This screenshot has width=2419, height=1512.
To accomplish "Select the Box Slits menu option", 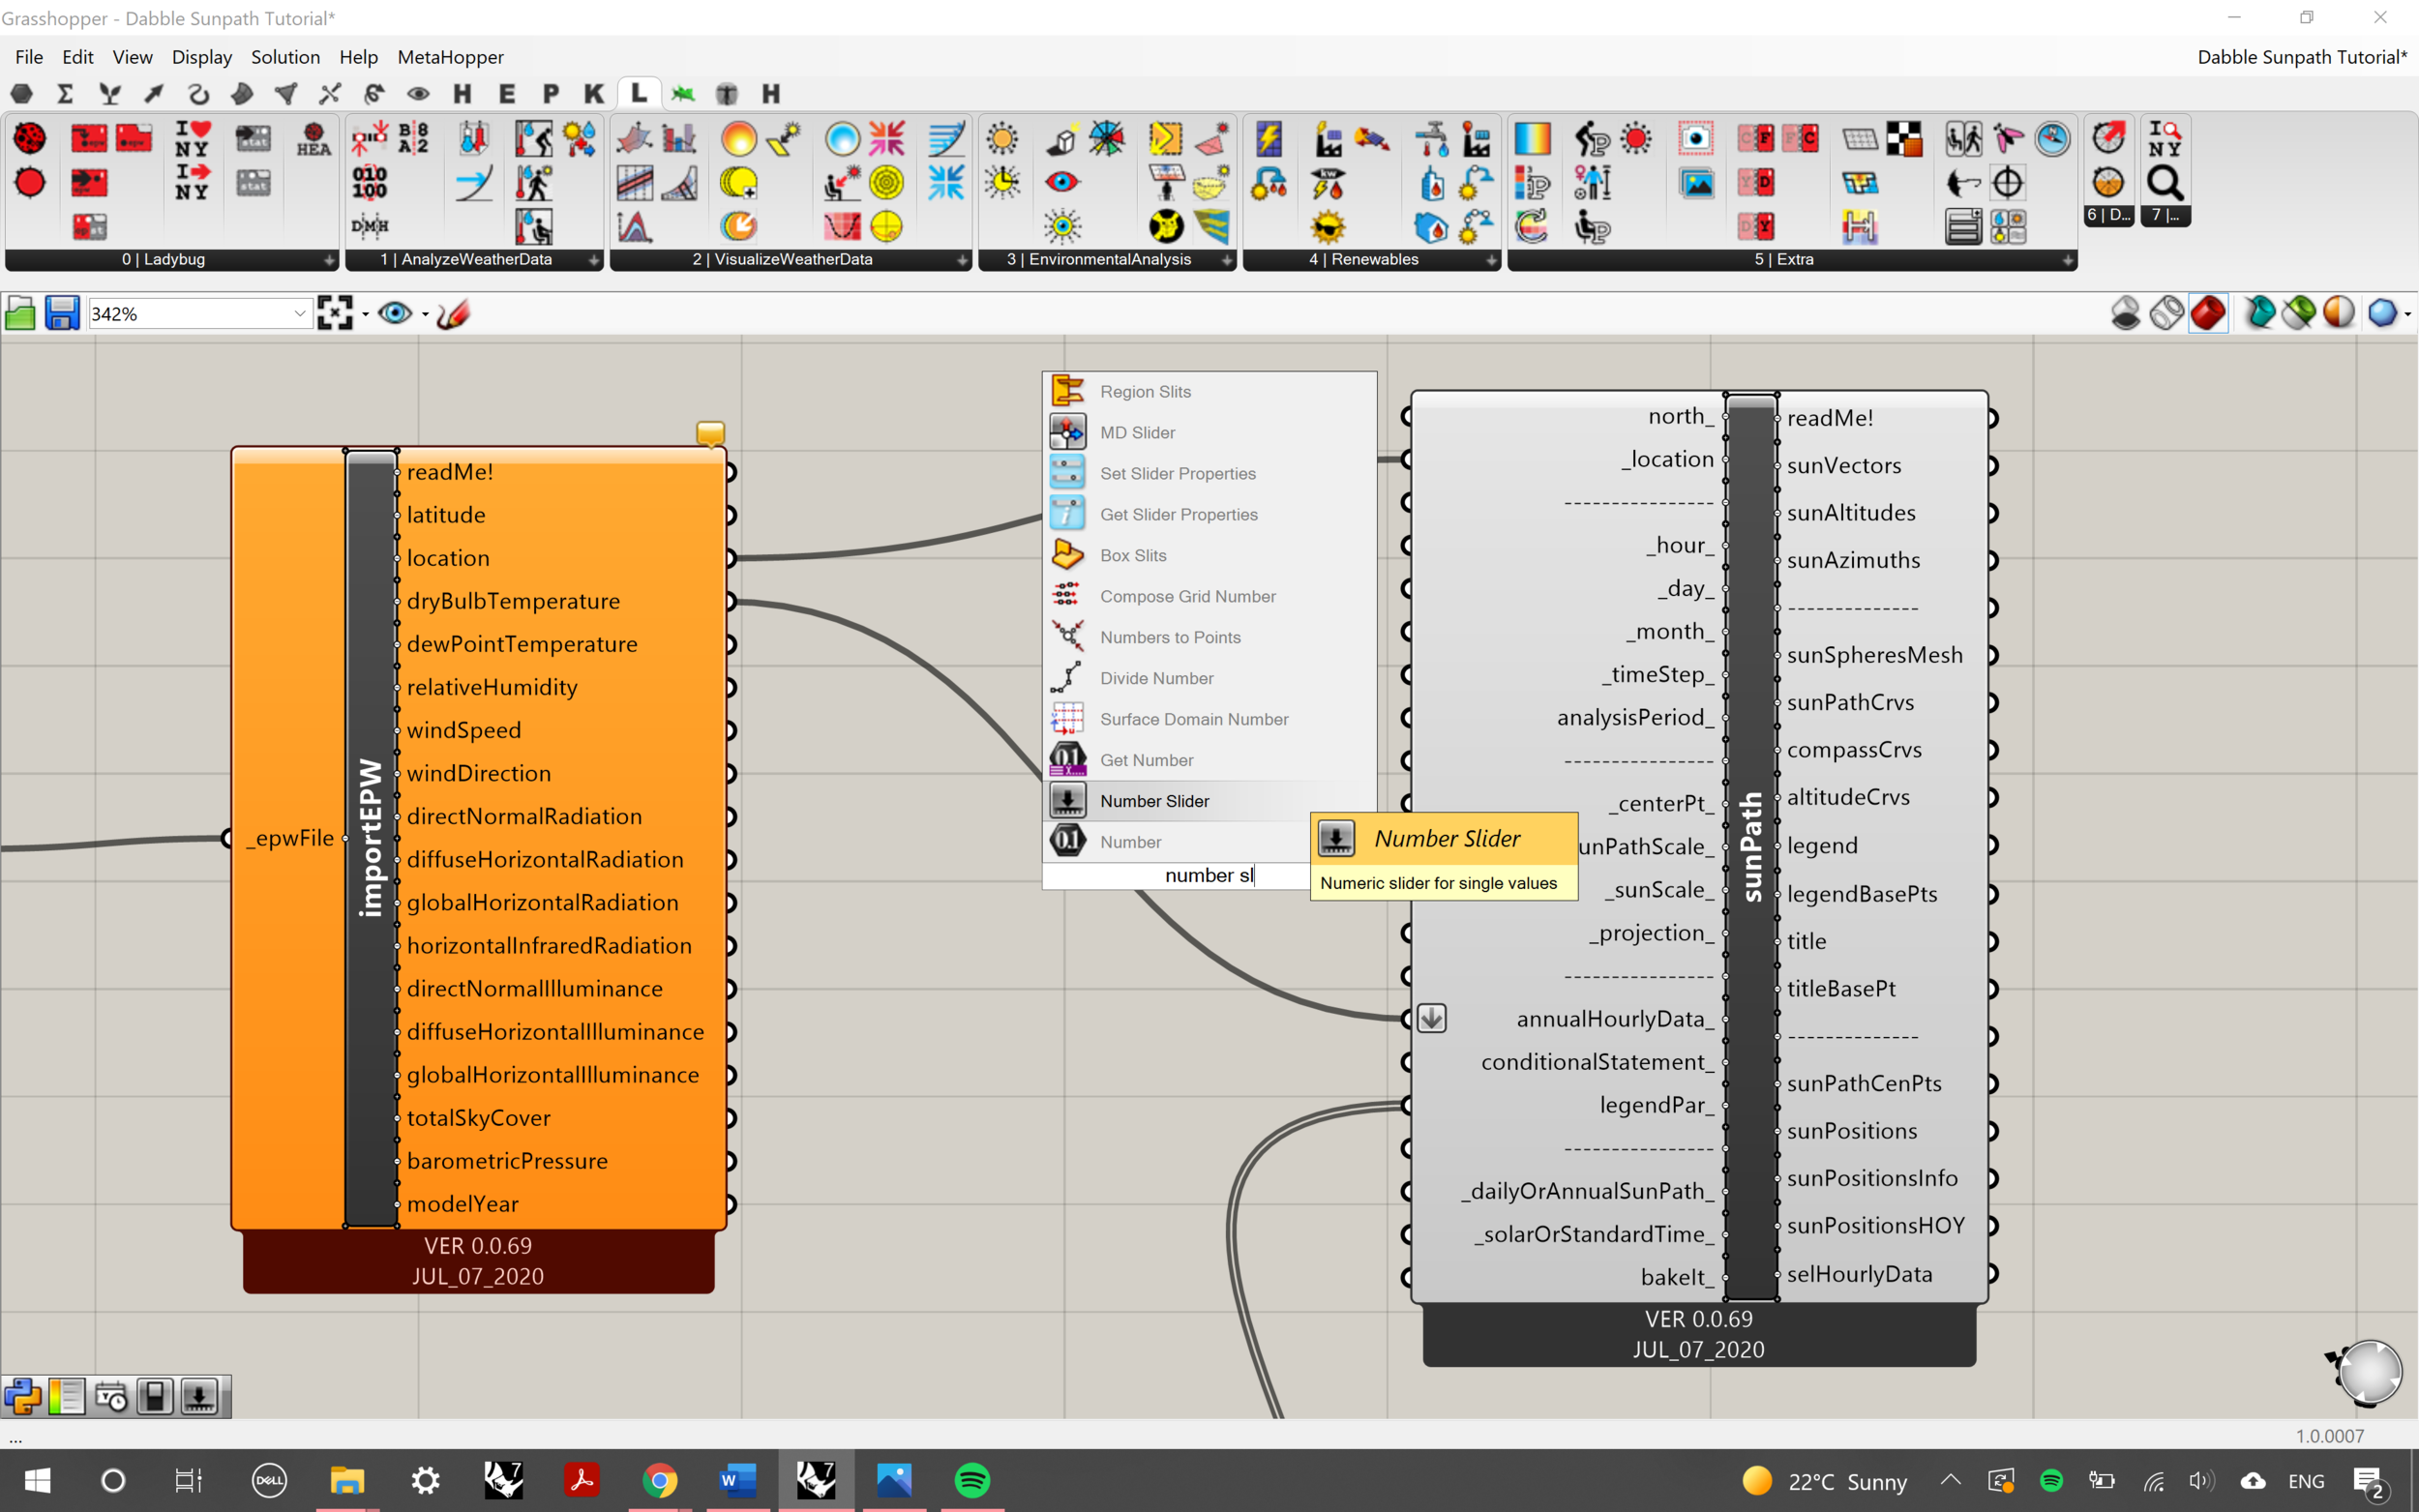I will click(1132, 554).
